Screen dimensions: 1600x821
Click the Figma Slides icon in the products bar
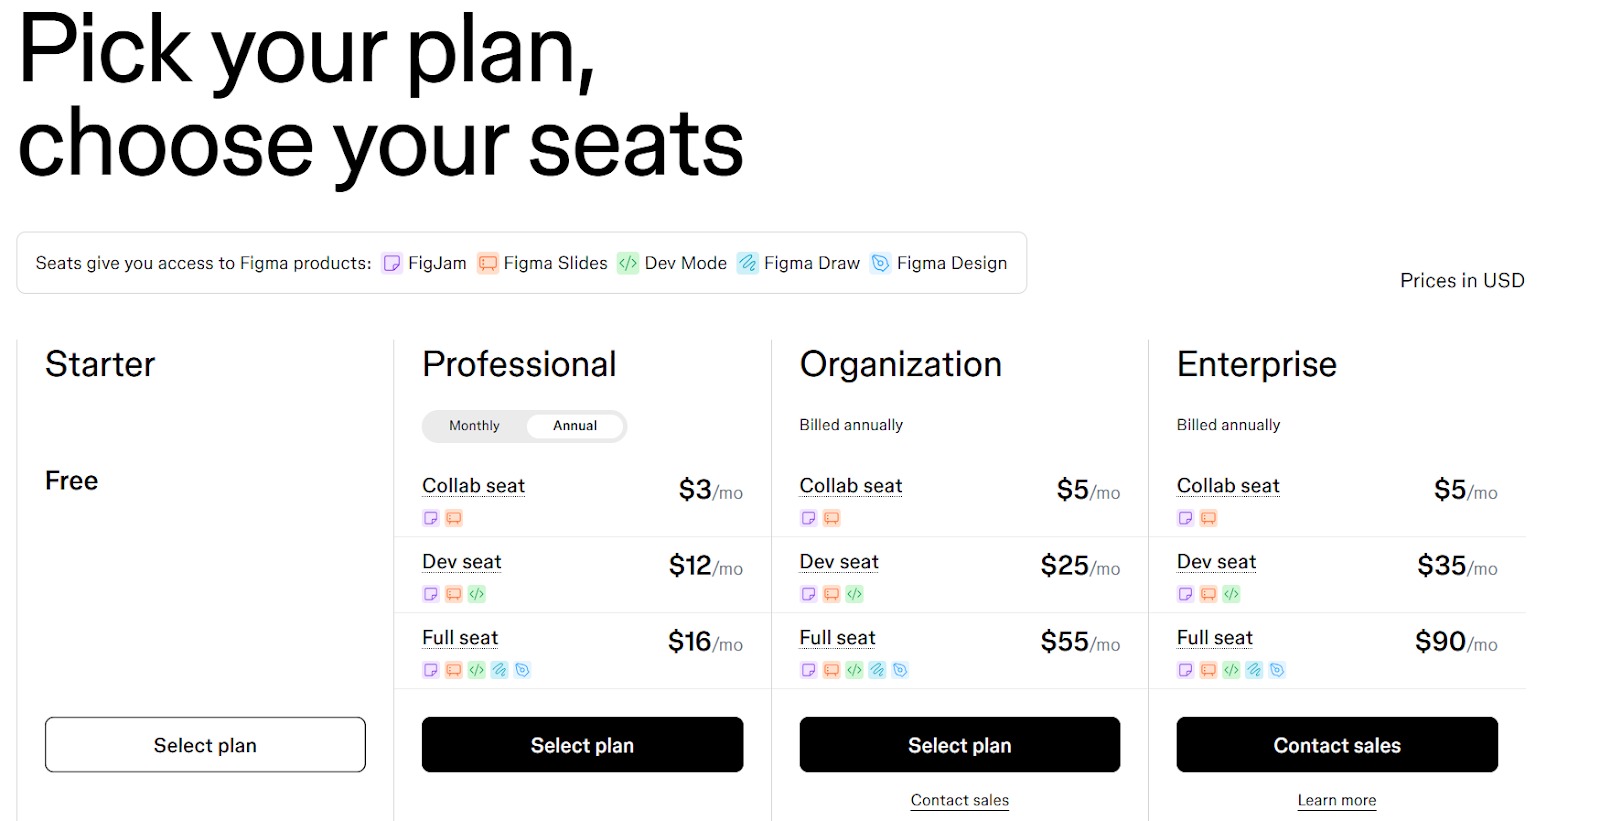coord(487,263)
